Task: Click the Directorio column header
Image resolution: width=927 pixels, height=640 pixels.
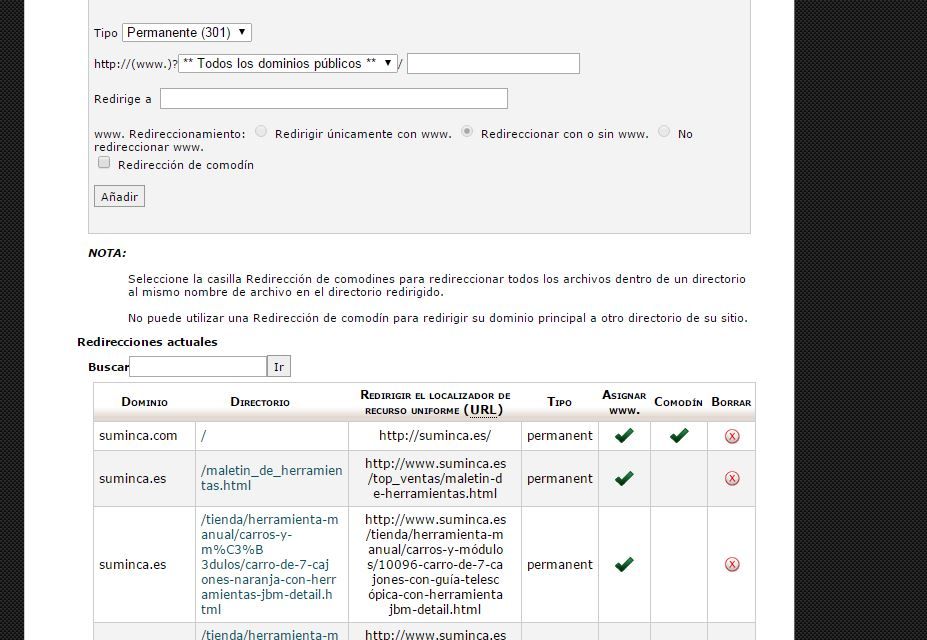Action: [x=260, y=402]
